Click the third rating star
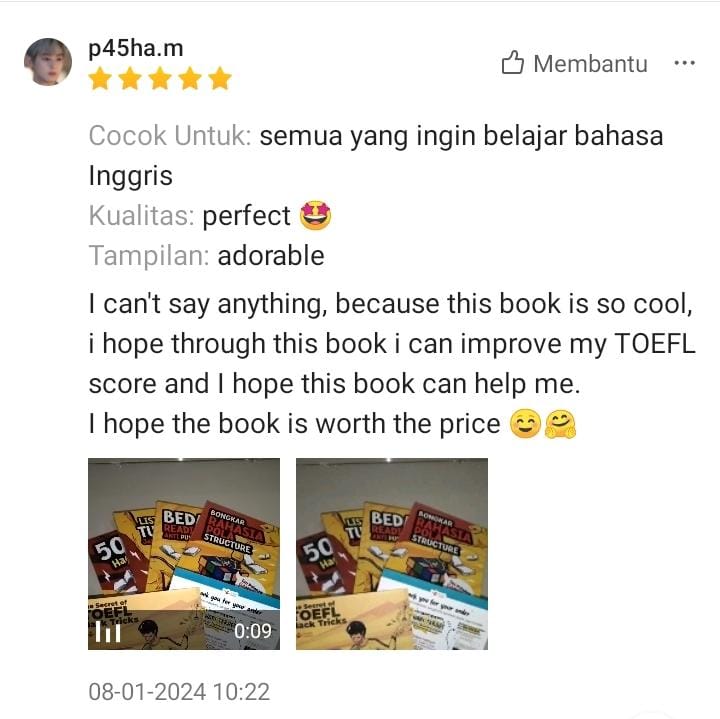 pyautogui.click(x=160, y=79)
